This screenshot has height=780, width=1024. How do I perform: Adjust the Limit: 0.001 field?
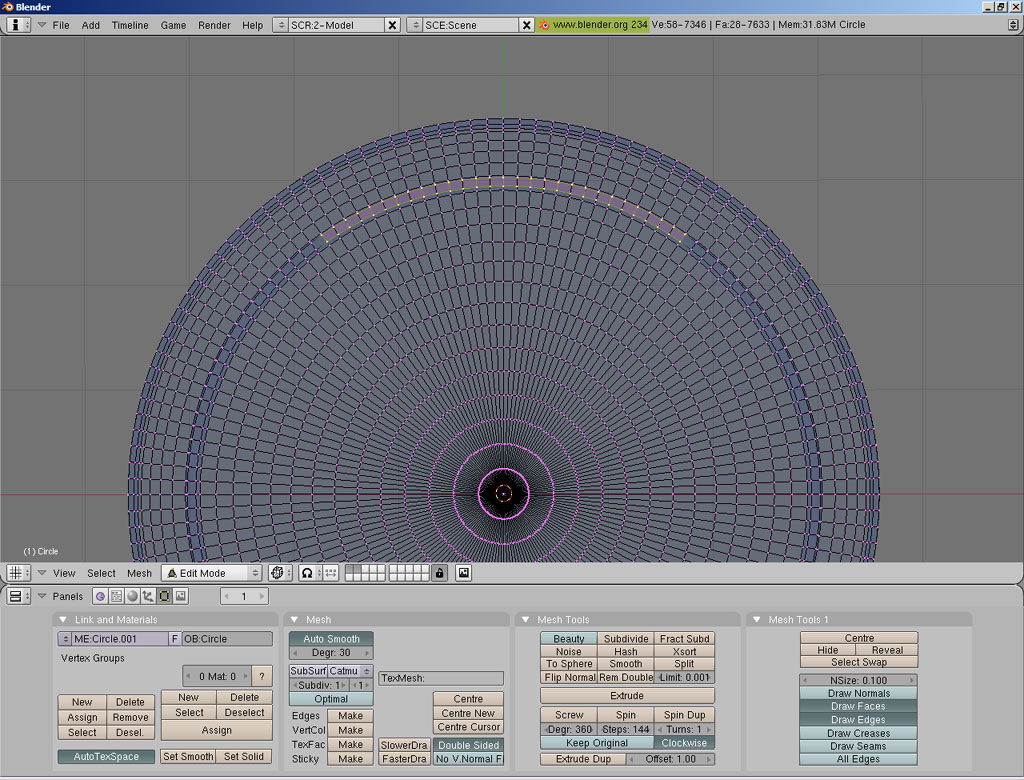(x=684, y=677)
